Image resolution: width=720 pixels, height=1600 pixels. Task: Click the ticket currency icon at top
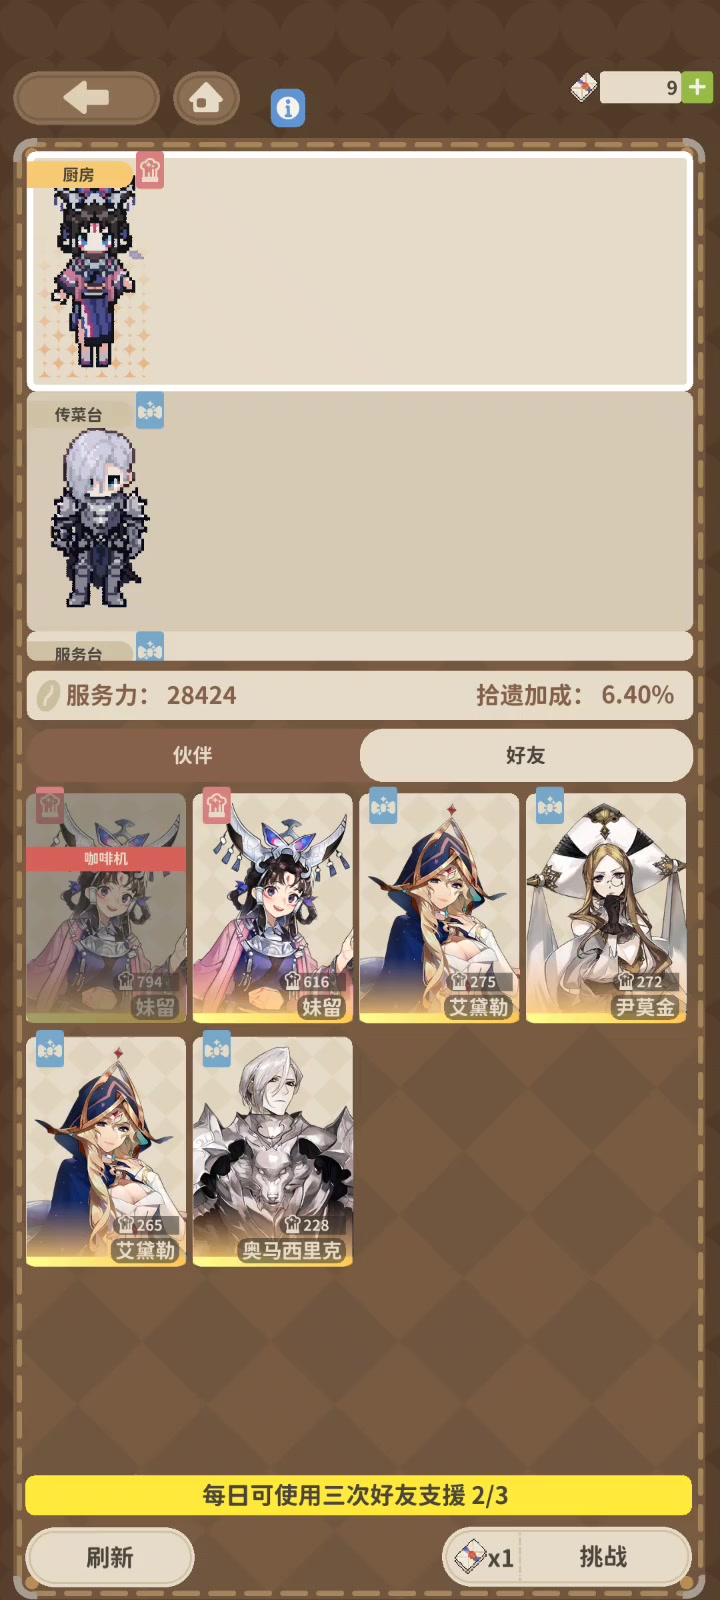tap(584, 87)
